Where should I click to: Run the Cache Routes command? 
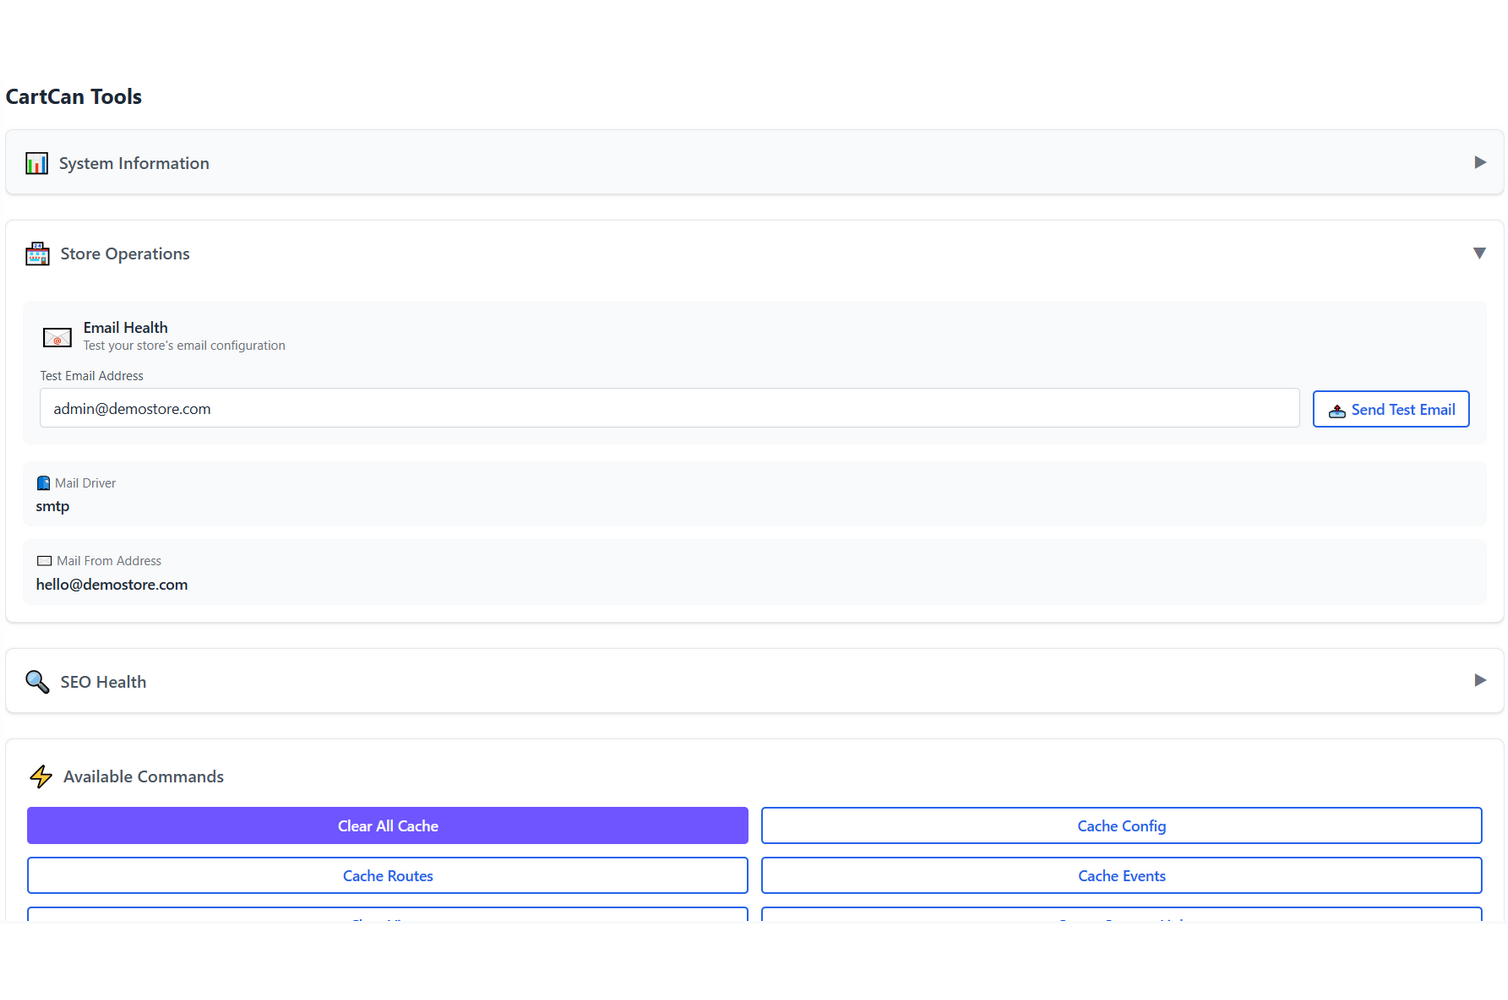[x=387, y=875]
